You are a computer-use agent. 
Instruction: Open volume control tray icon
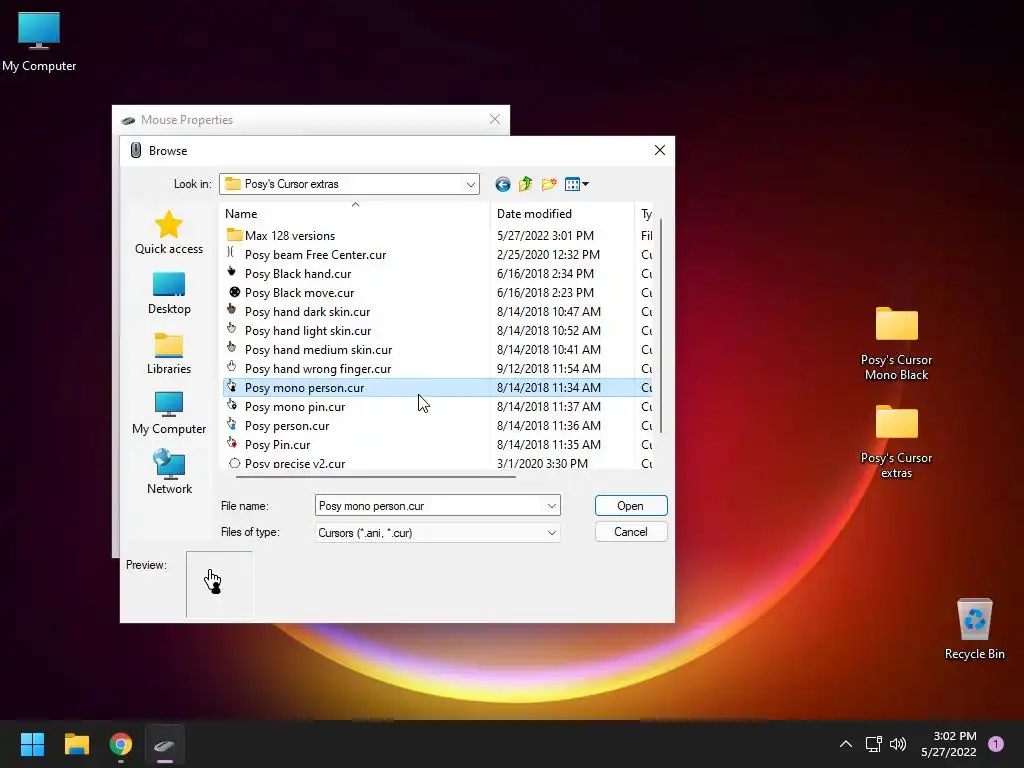click(x=898, y=744)
